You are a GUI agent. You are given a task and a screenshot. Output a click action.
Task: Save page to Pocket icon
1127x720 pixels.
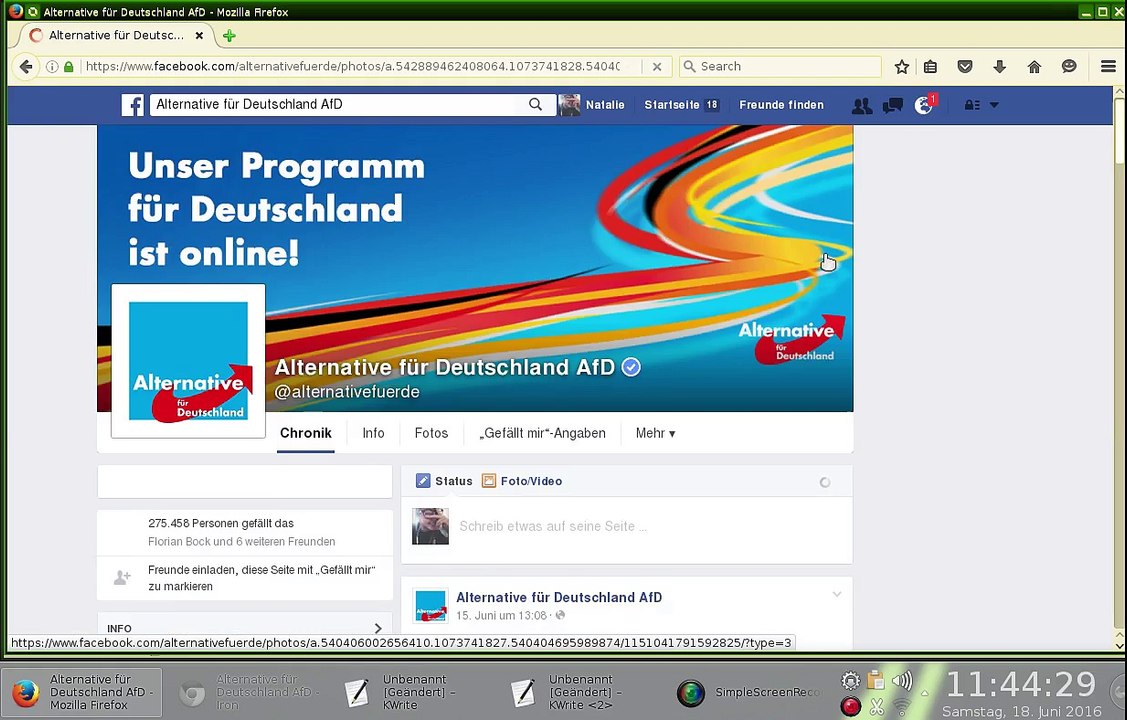tap(965, 67)
